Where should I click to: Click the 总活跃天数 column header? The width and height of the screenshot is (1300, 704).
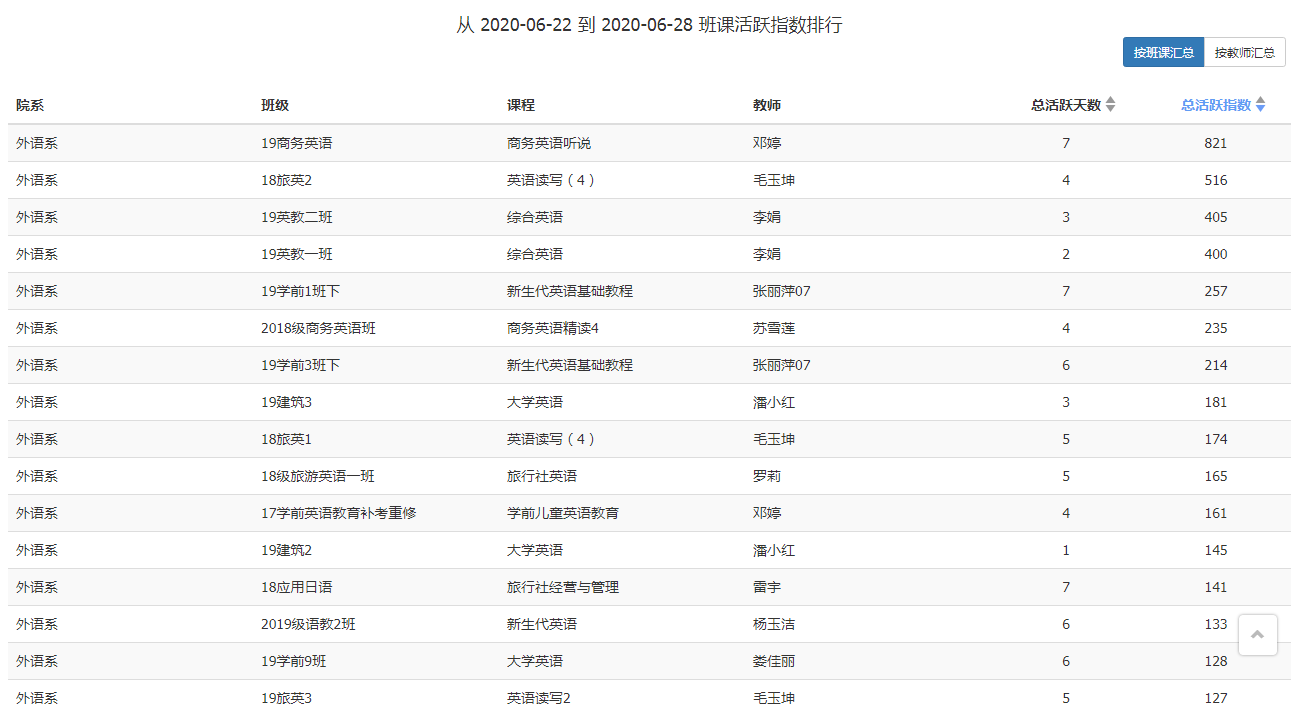[x=1066, y=105]
